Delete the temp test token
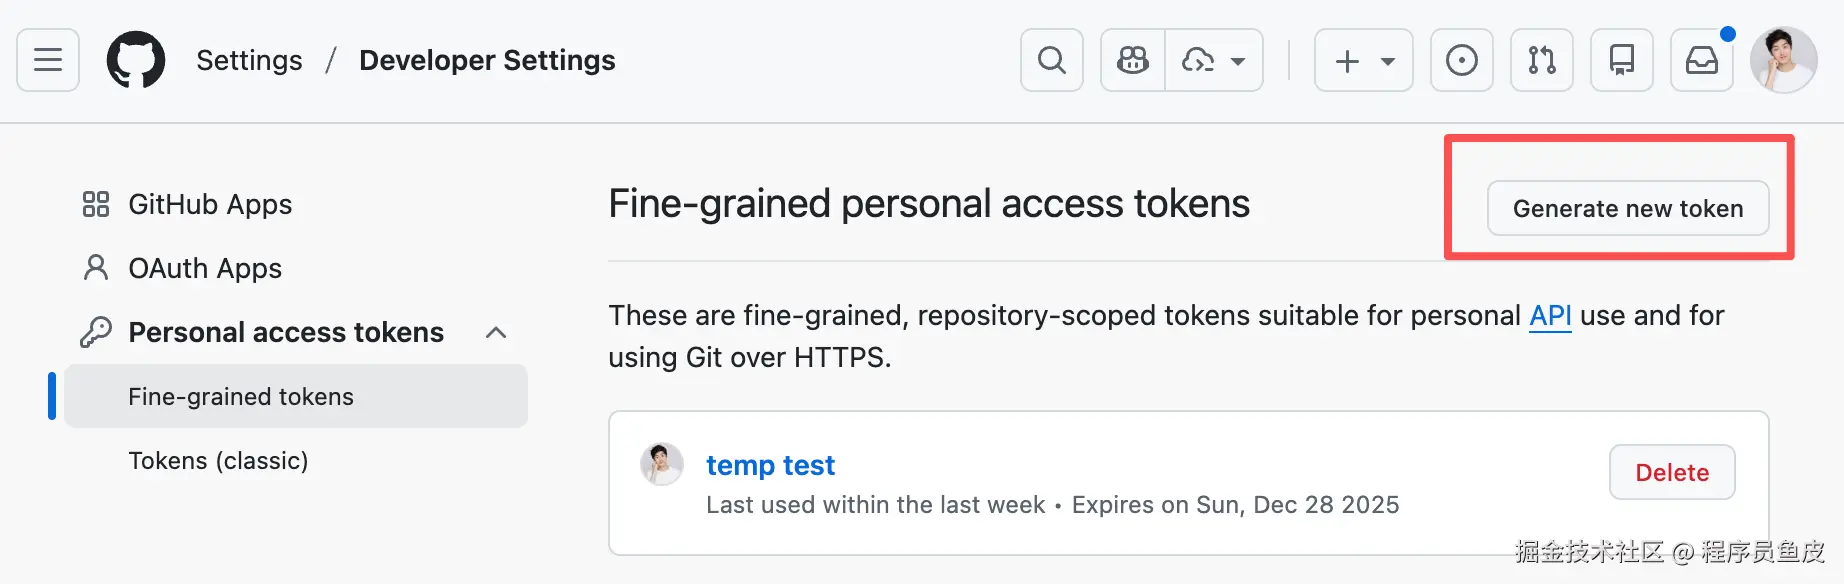This screenshot has width=1844, height=584. (1671, 472)
